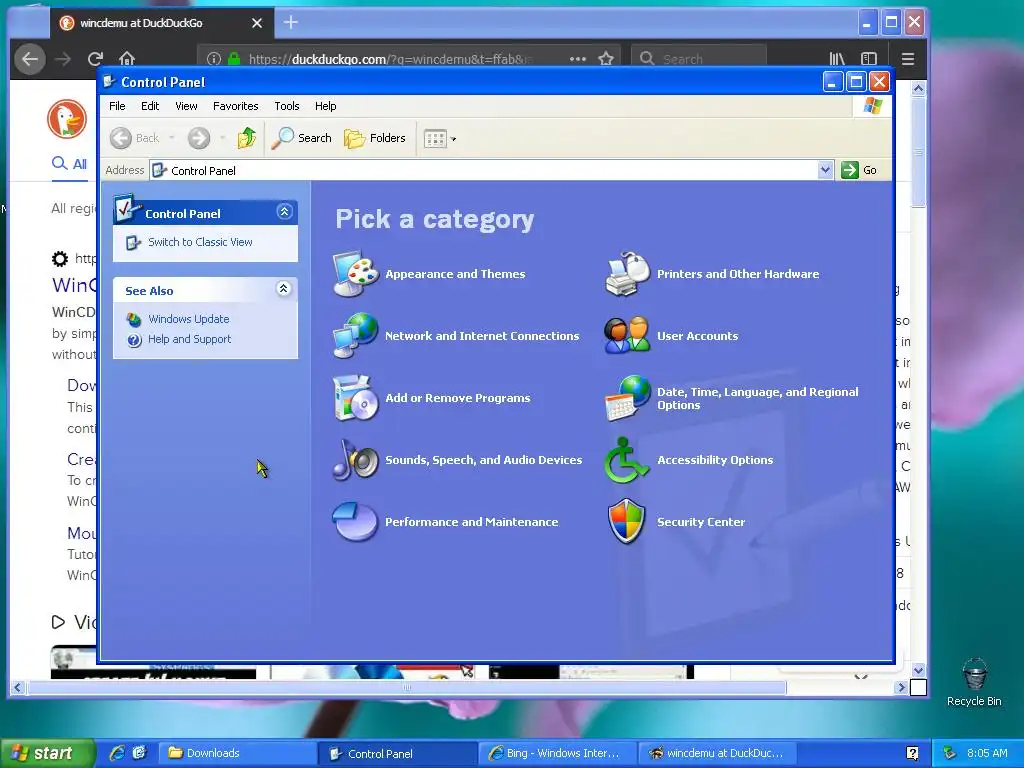Toggle the Folders pane button
The image size is (1024, 768).
pyautogui.click(x=375, y=138)
